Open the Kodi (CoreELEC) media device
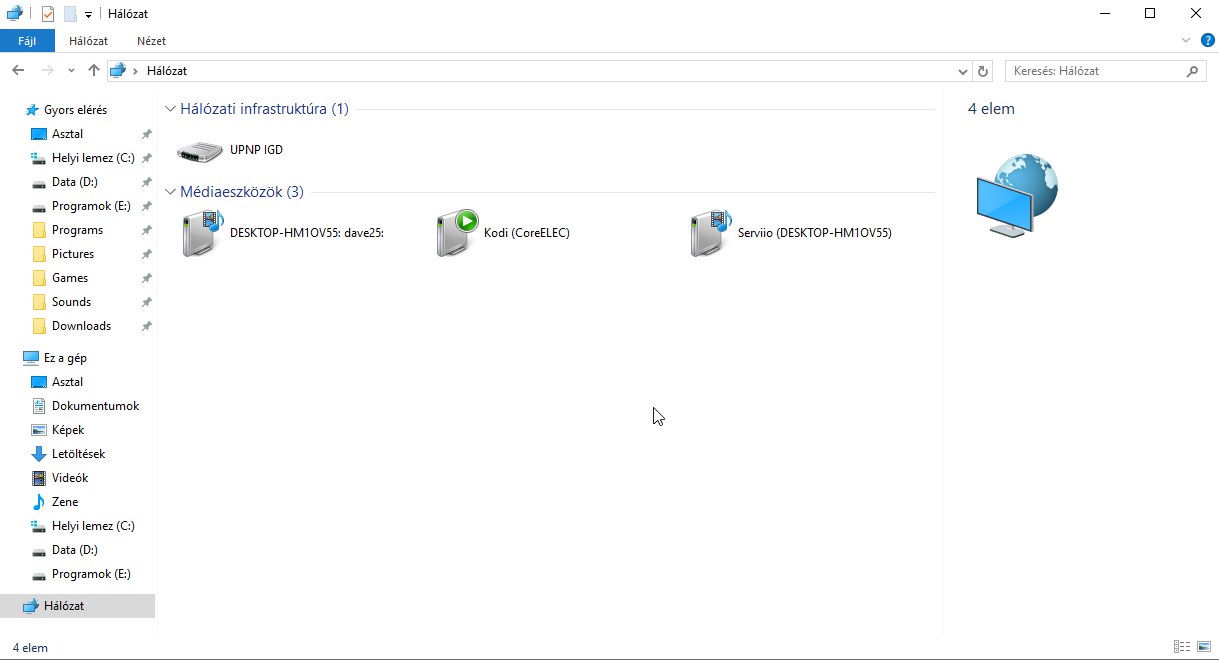The width and height of the screenshot is (1219, 660). click(x=503, y=233)
